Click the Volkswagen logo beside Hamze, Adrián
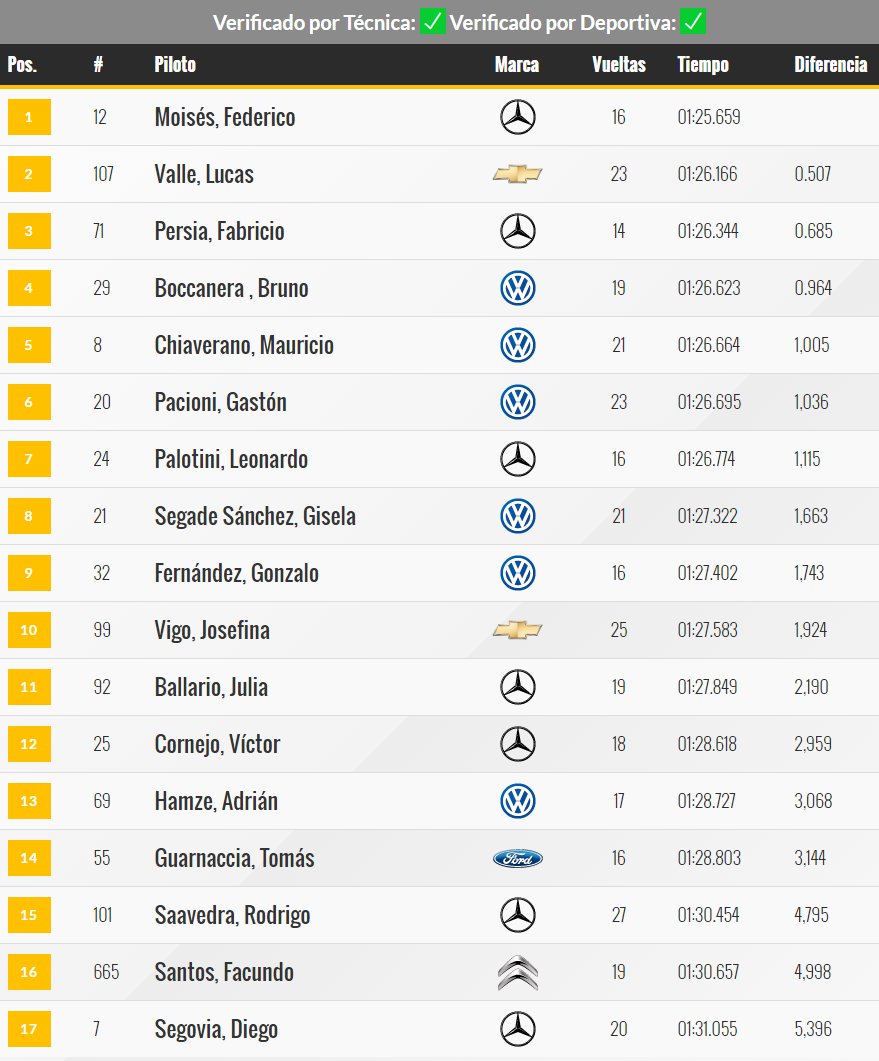The image size is (879, 1061). [x=518, y=801]
